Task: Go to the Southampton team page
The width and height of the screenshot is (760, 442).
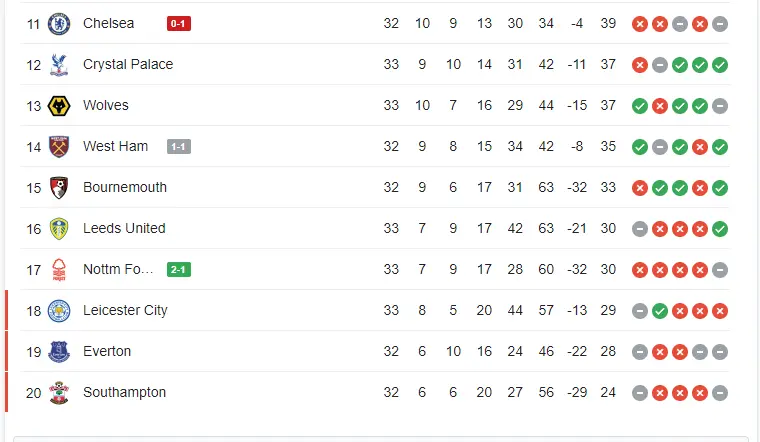Action: click(x=124, y=392)
